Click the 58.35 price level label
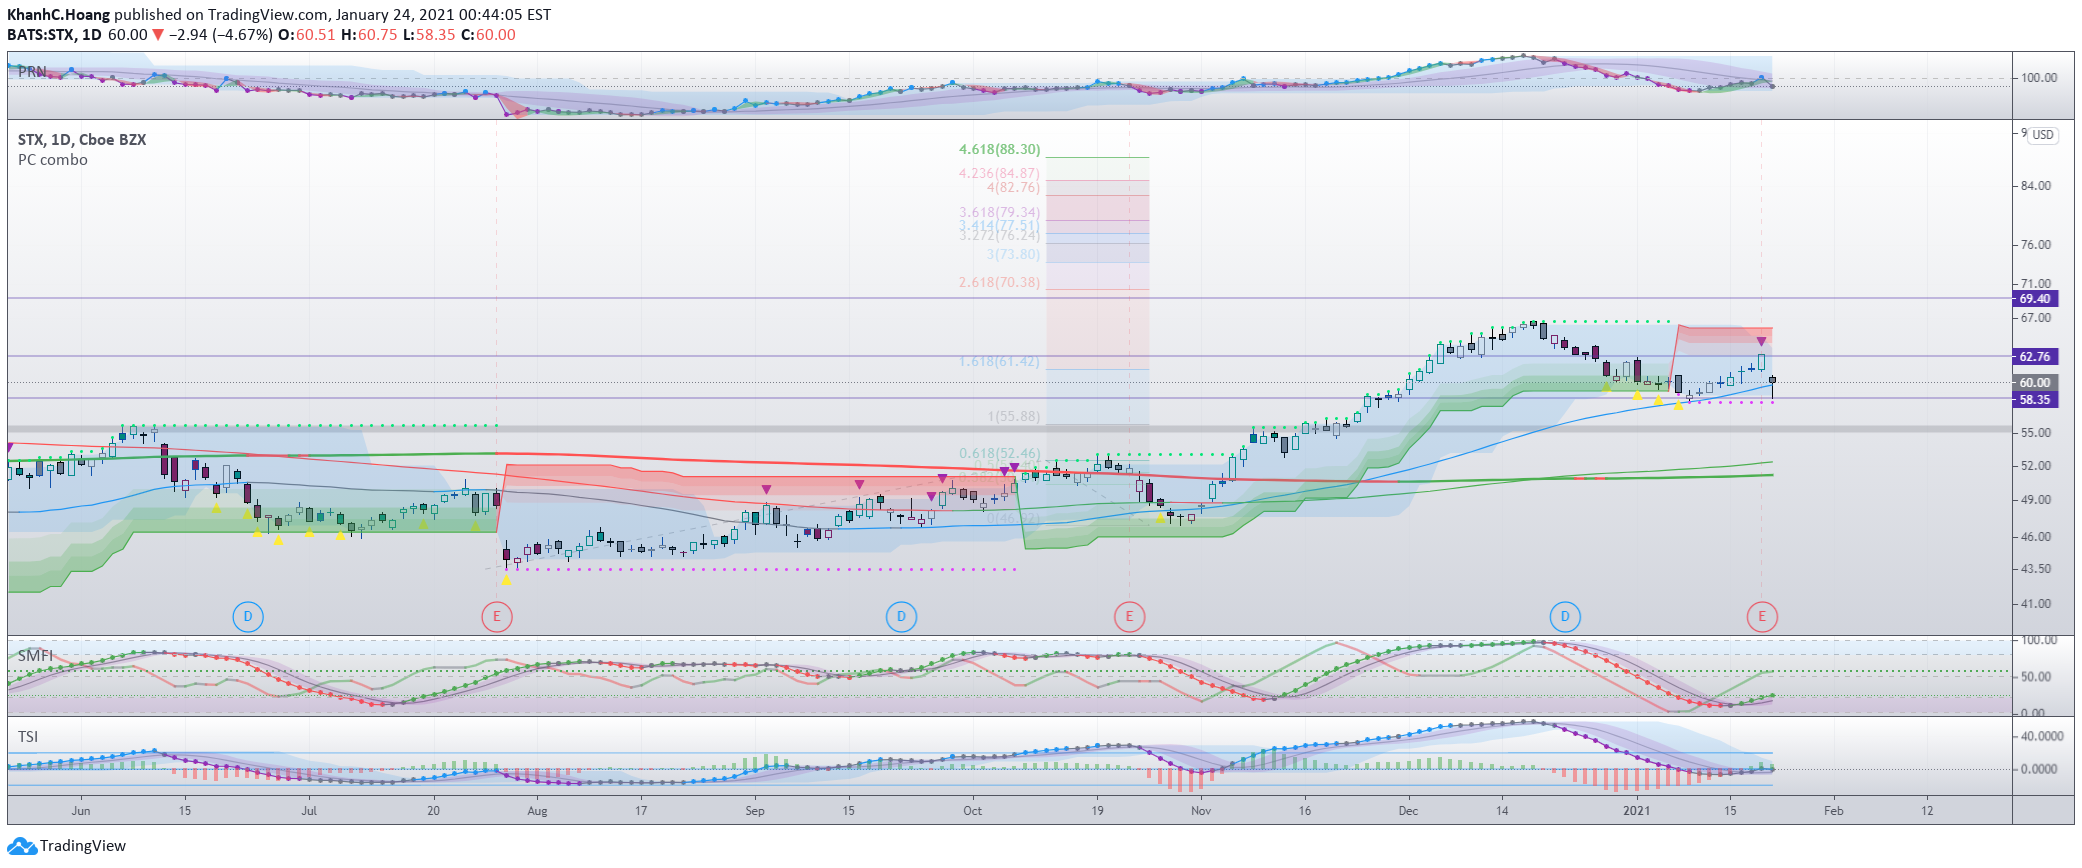Viewport: 2082px width, 868px height. click(2034, 400)
